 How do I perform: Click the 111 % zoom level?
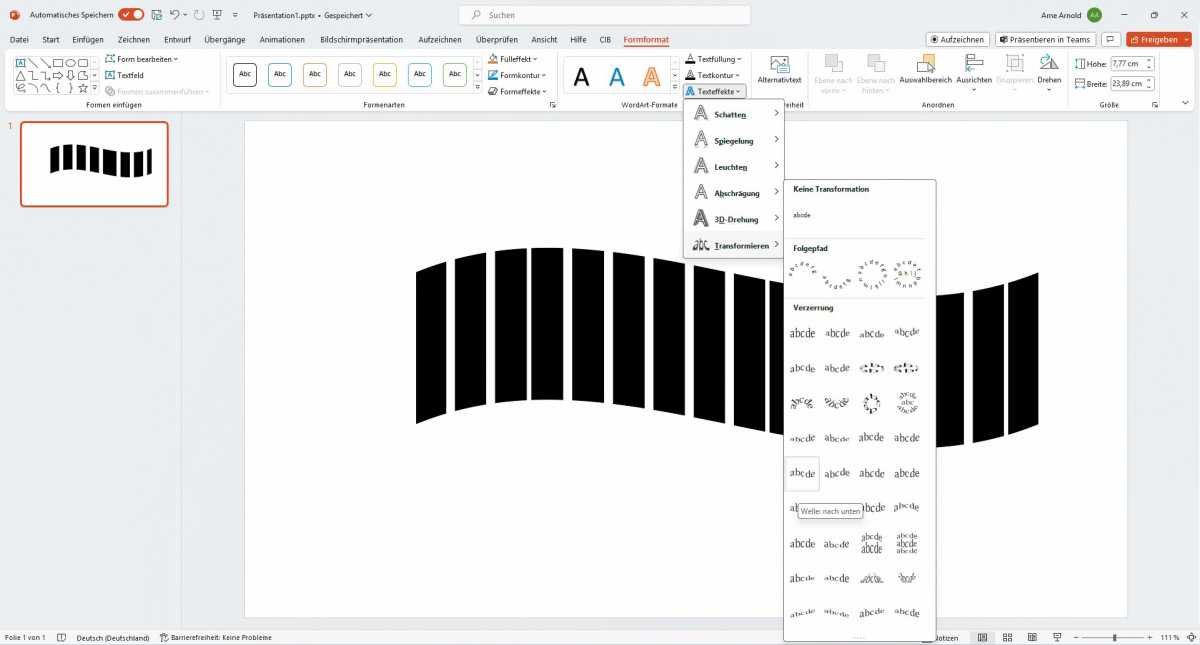(1170, 637)
